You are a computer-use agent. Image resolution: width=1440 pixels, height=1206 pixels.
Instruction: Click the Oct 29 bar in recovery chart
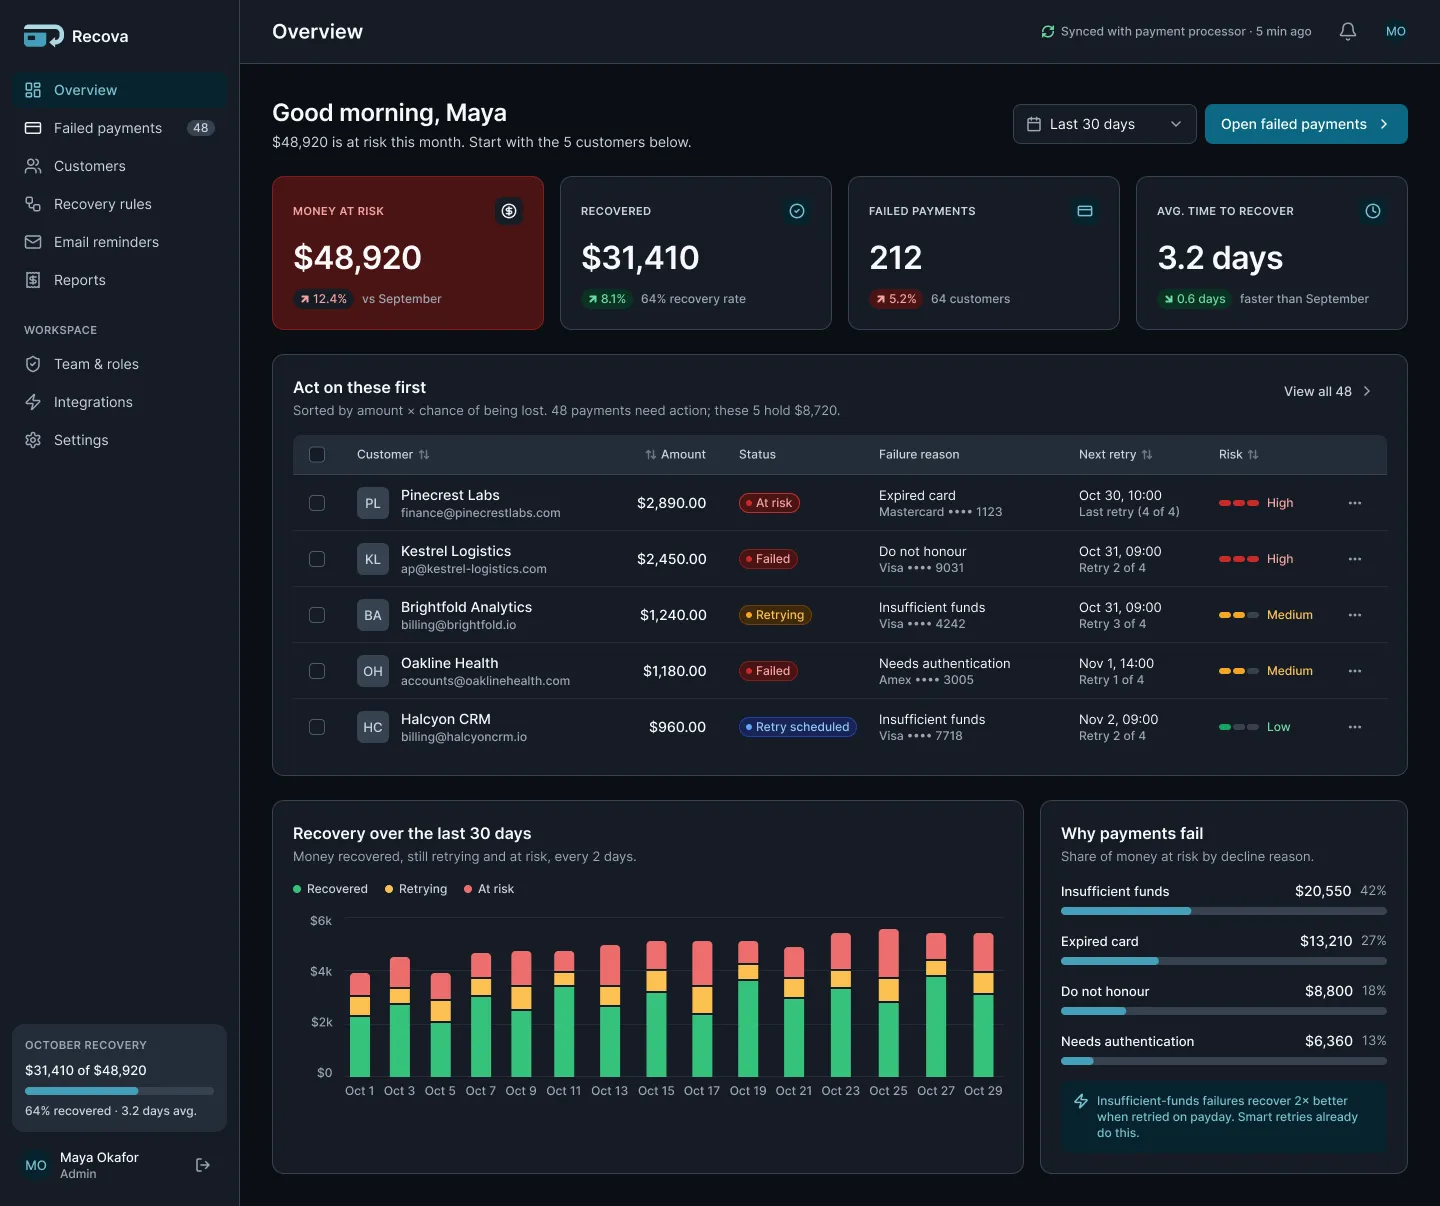click(984, 1004)
